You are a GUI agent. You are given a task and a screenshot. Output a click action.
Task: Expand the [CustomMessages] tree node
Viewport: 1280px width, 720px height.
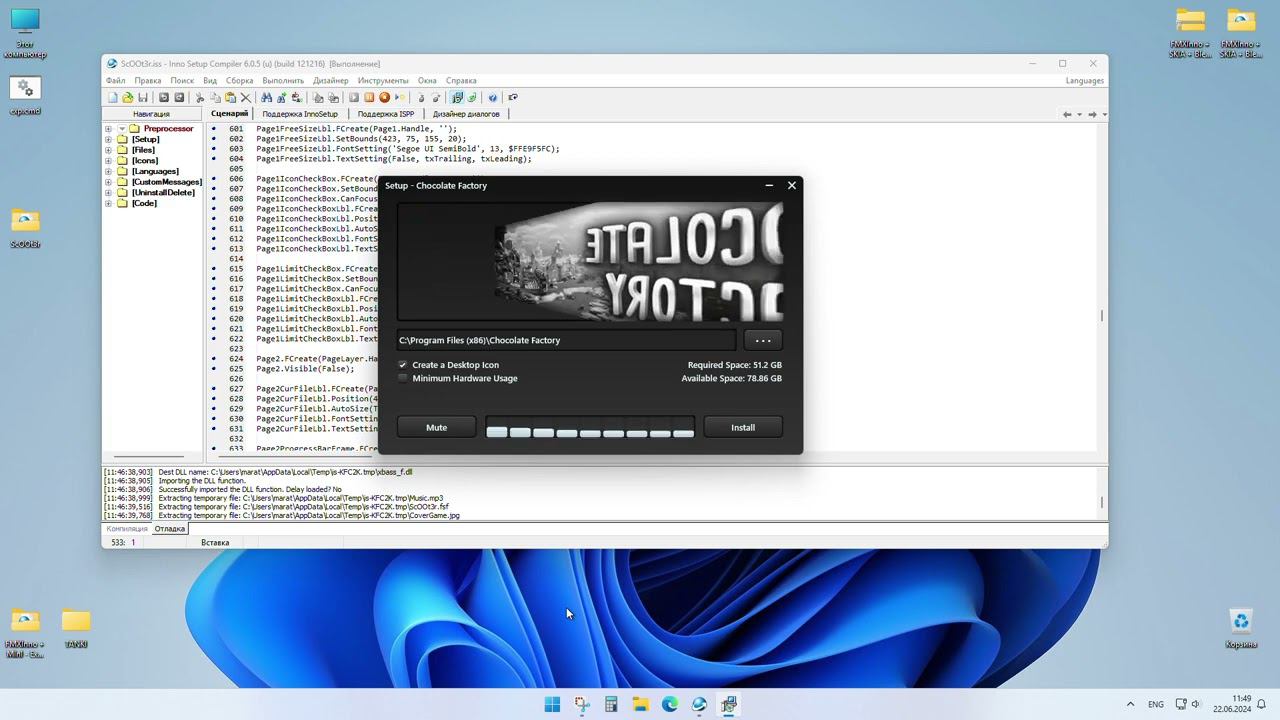[108, 182]
